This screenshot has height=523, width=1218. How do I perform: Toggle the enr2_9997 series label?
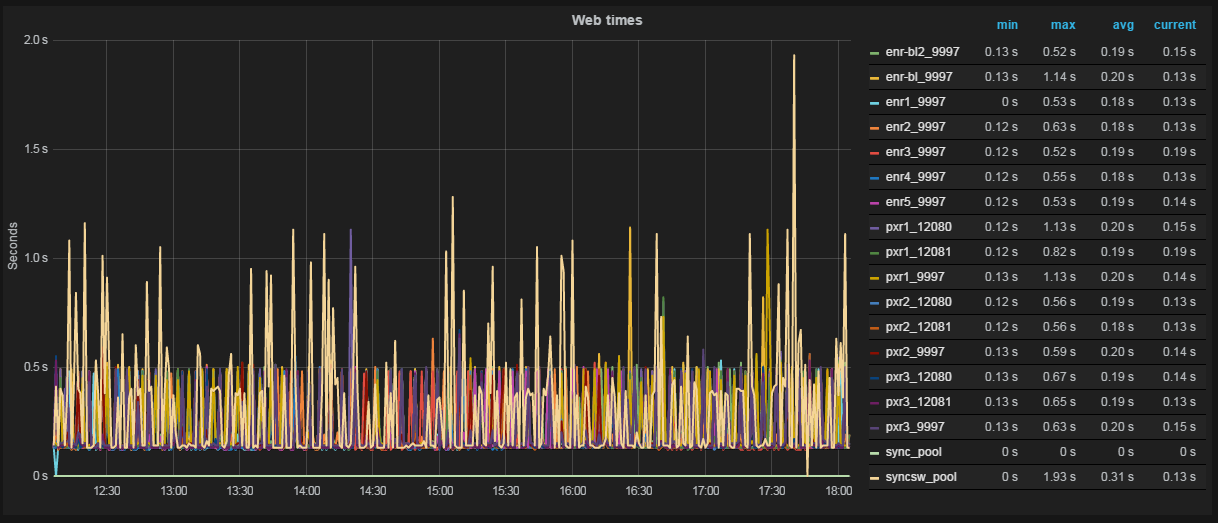tap(916, 127)
